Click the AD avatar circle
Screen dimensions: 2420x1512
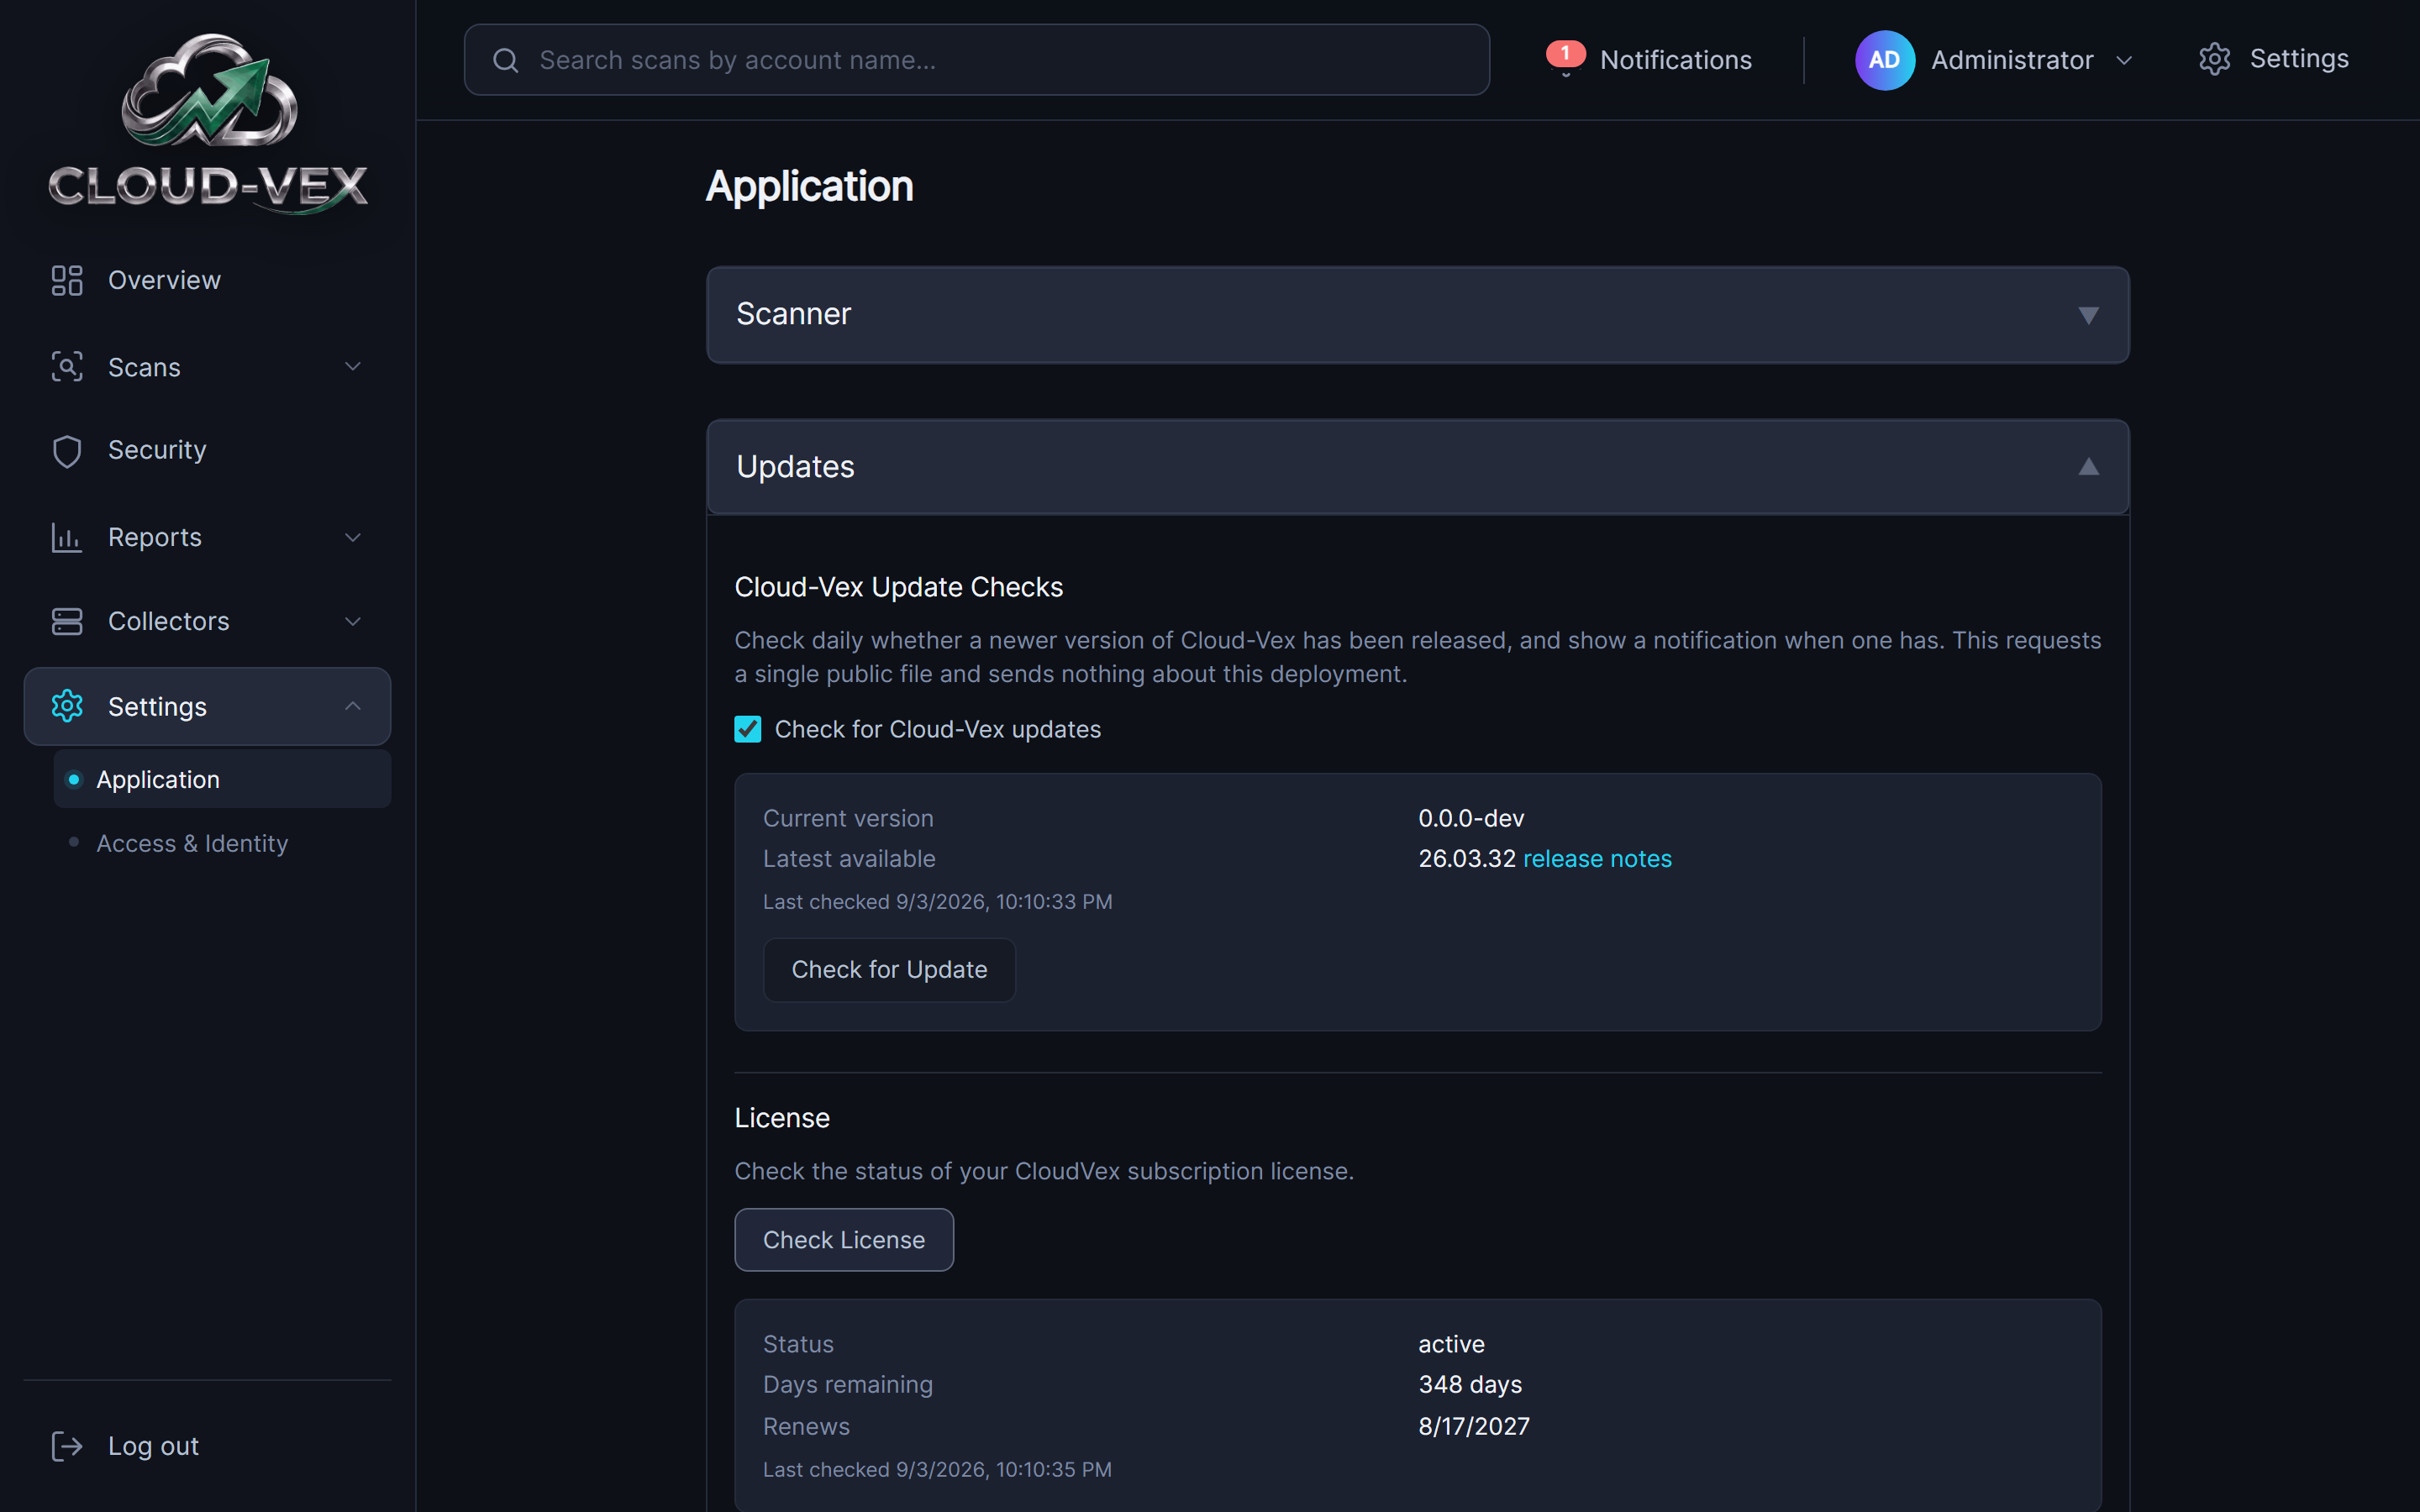click(1885, 60)
